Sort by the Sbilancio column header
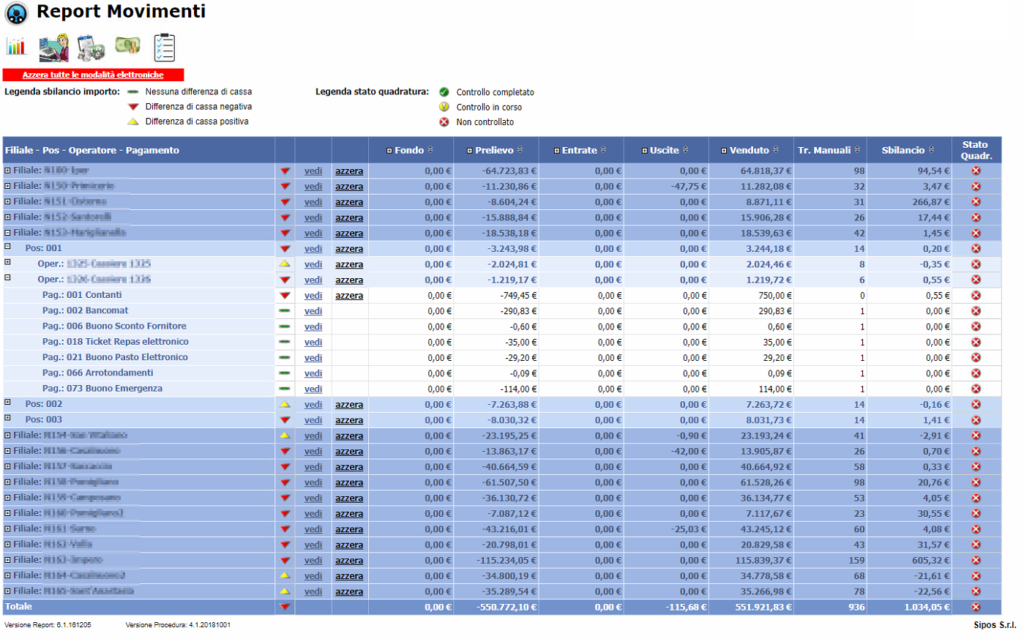The height and width of the screenshot is (639, 1024). click(903, 151)
